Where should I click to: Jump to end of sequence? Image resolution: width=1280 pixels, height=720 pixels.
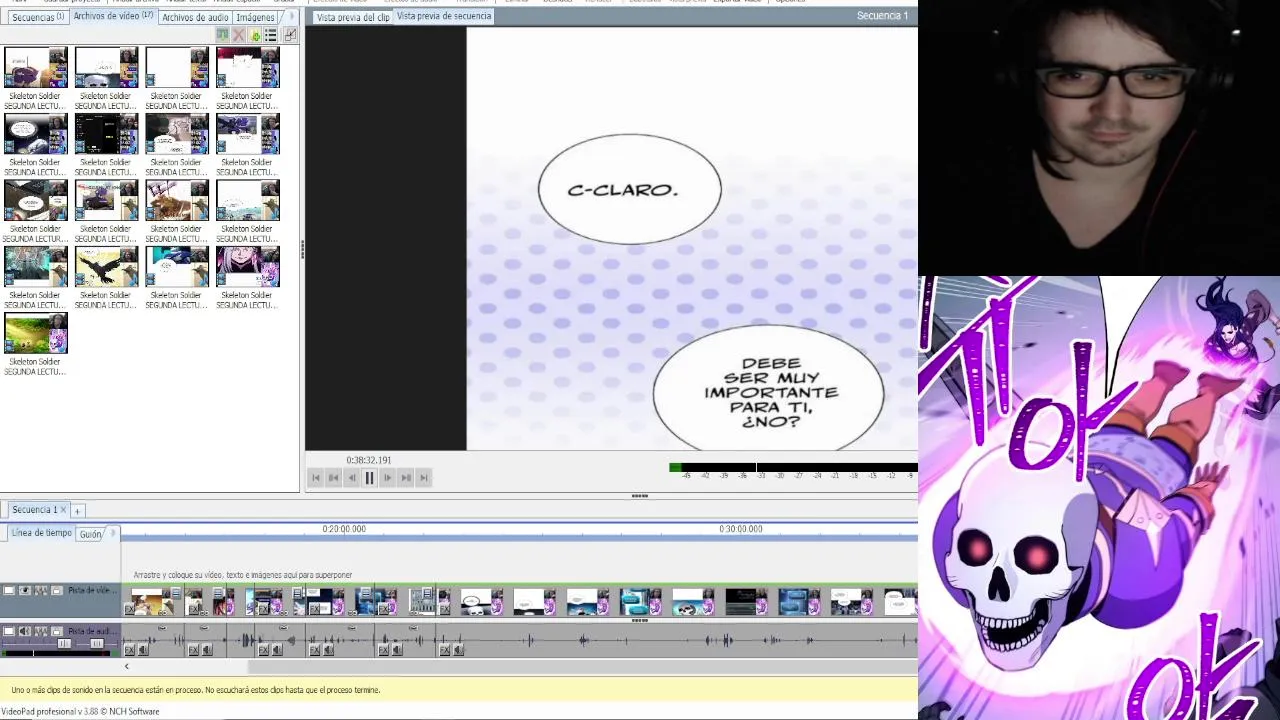(x=423, y=478)
